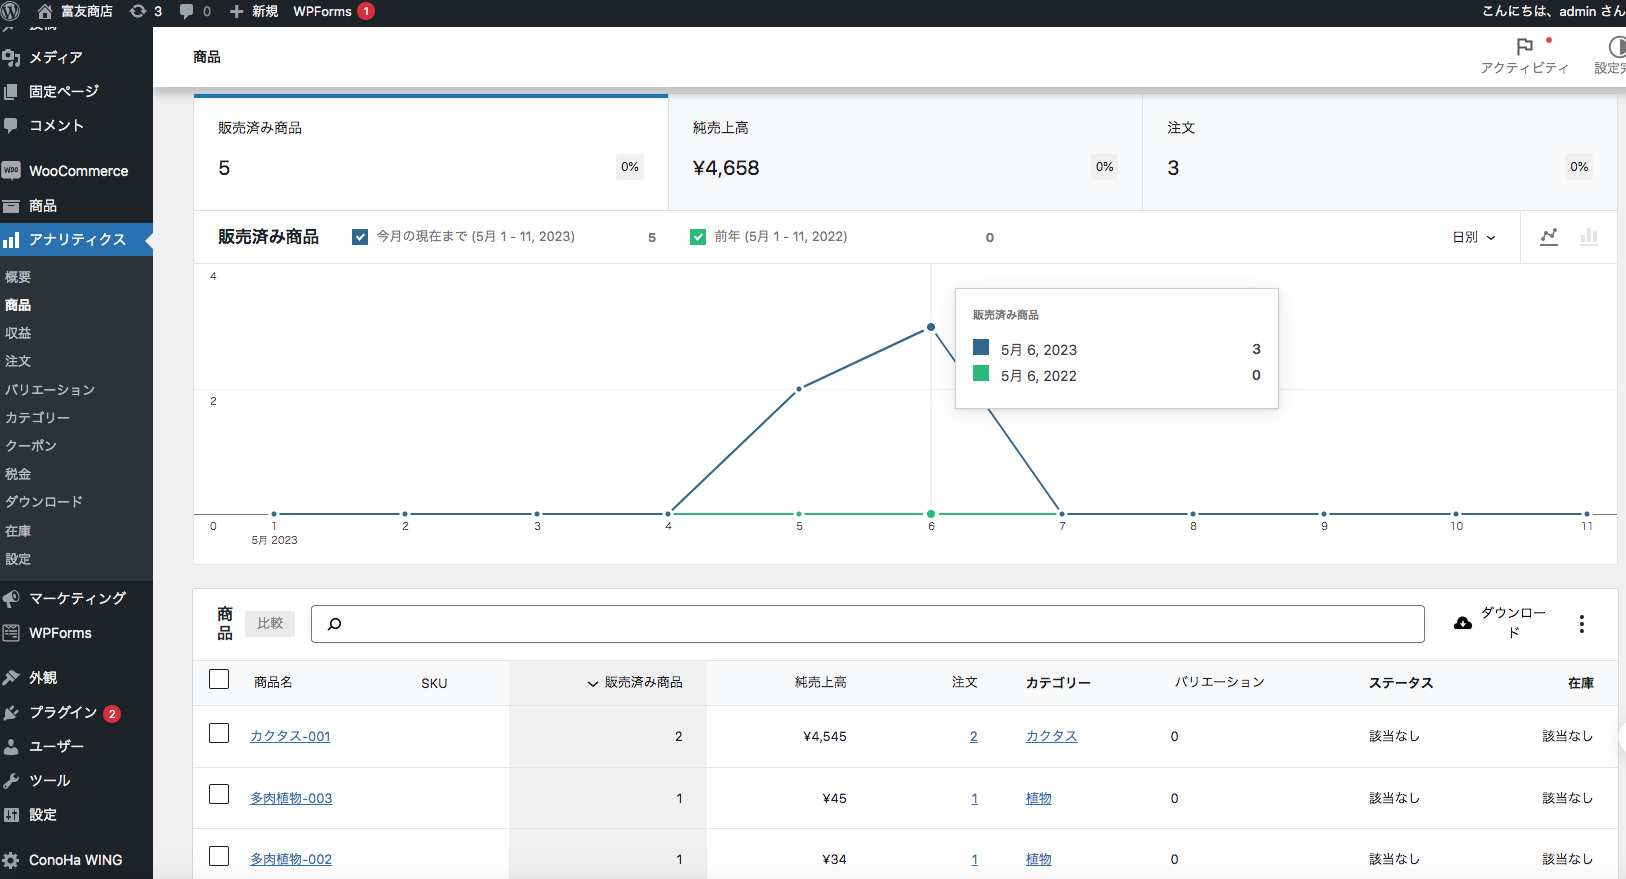
Task: Open 収益 analytics submenu
Action: click(18, 333)
